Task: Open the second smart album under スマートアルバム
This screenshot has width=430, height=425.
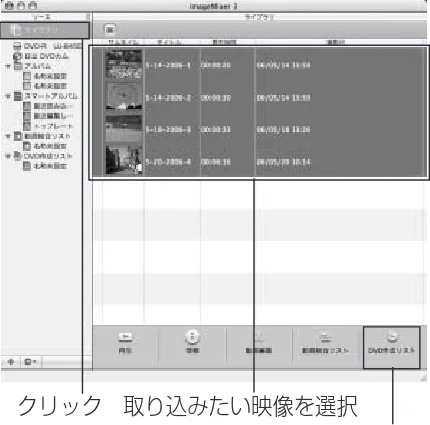Action: click(x=48, y=116)
